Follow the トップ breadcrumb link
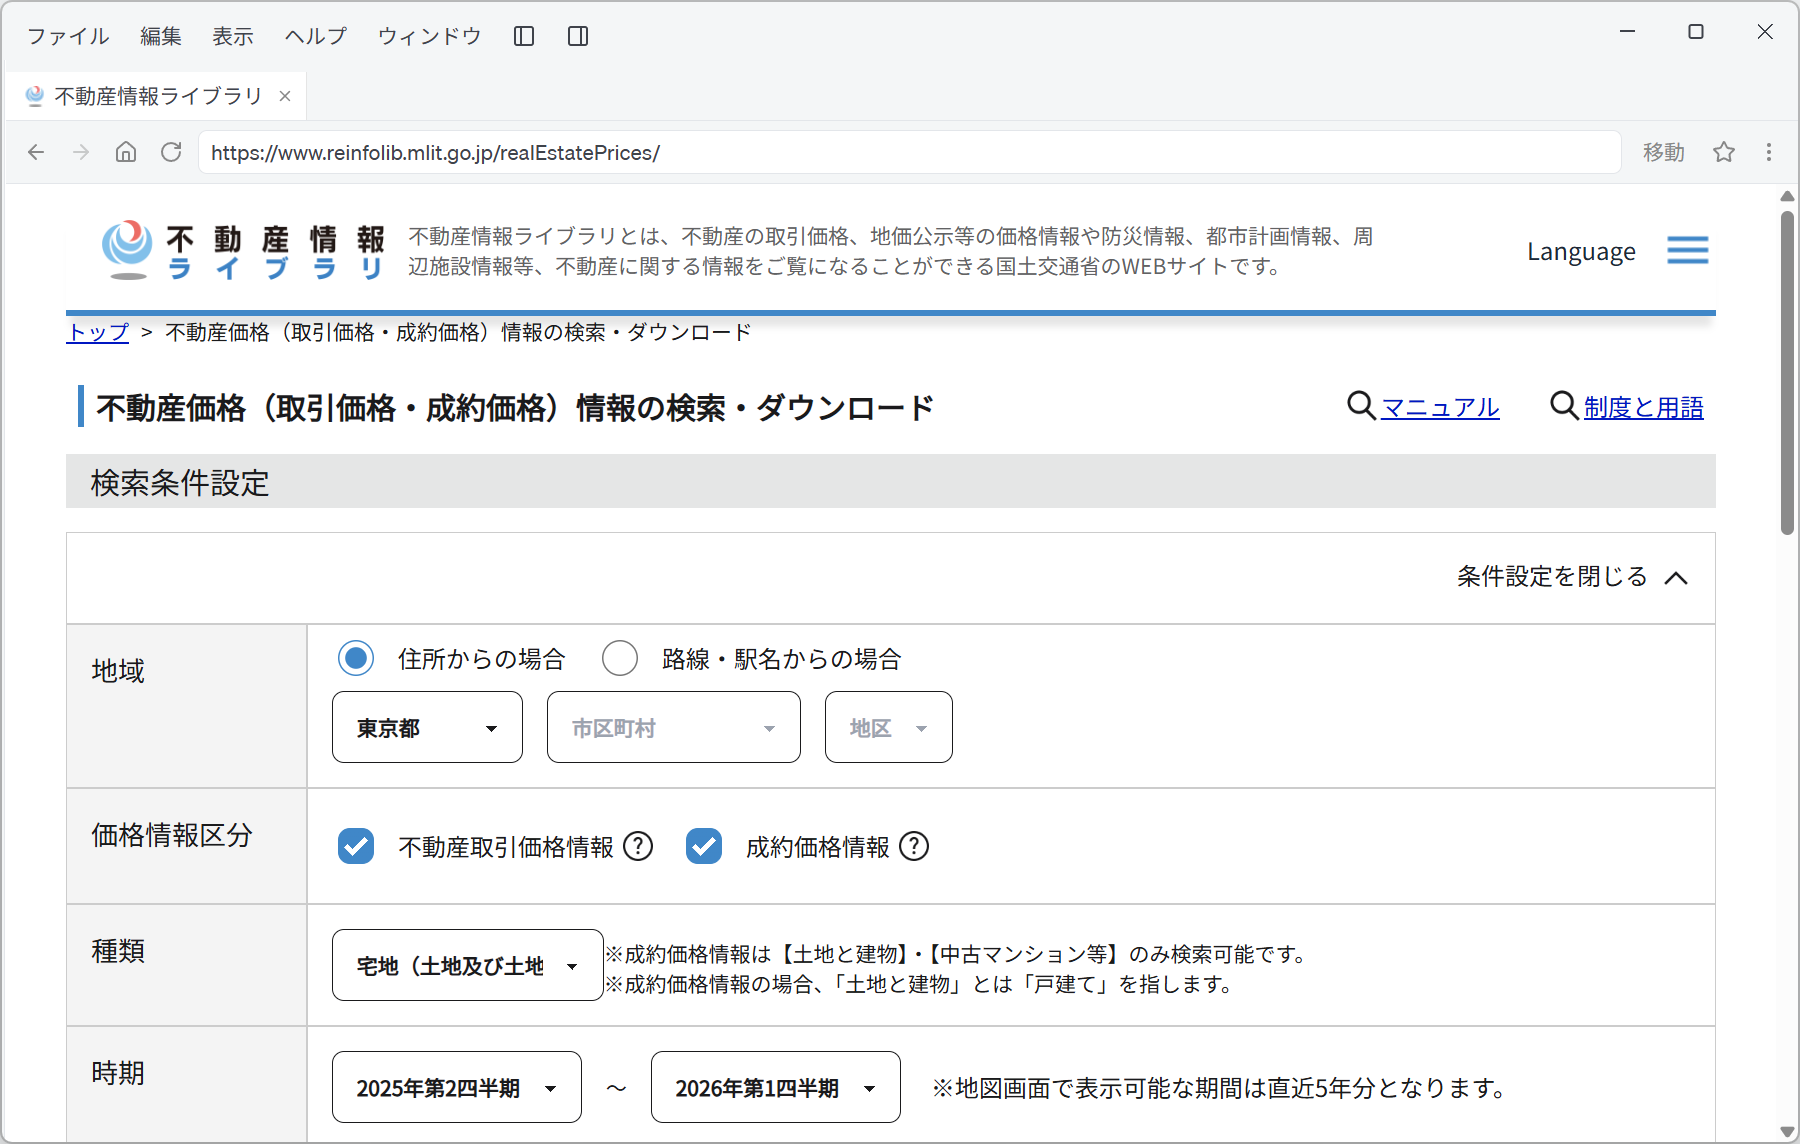Image resolution: width=1800 pixels, height=1144 pixels. [98, 332]
